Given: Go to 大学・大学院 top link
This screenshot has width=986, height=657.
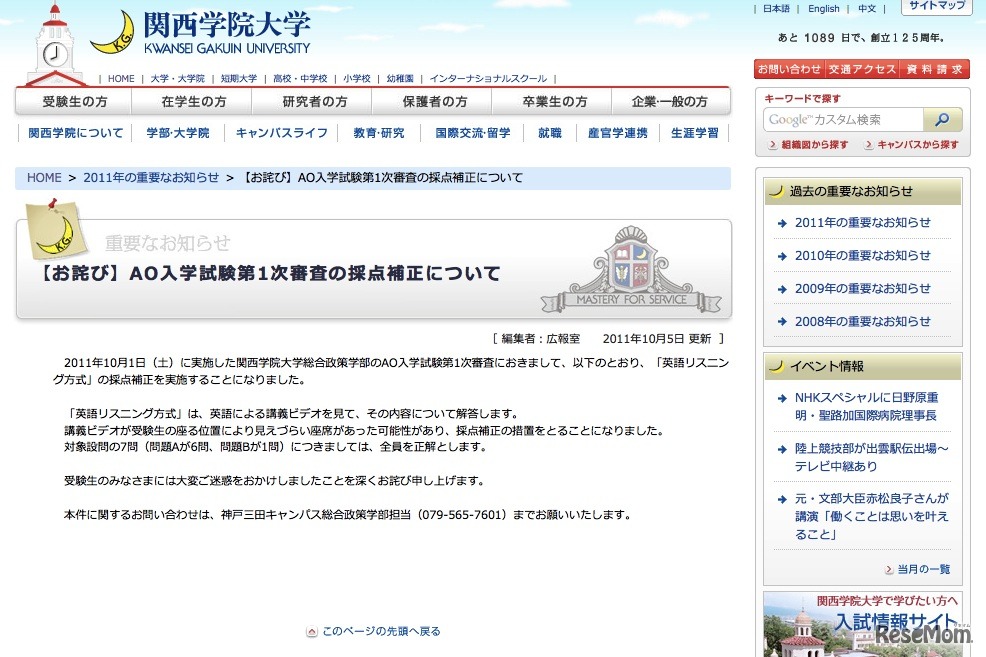Looking at the screenshot, I should pyautogui.click(x=177, y=79).
